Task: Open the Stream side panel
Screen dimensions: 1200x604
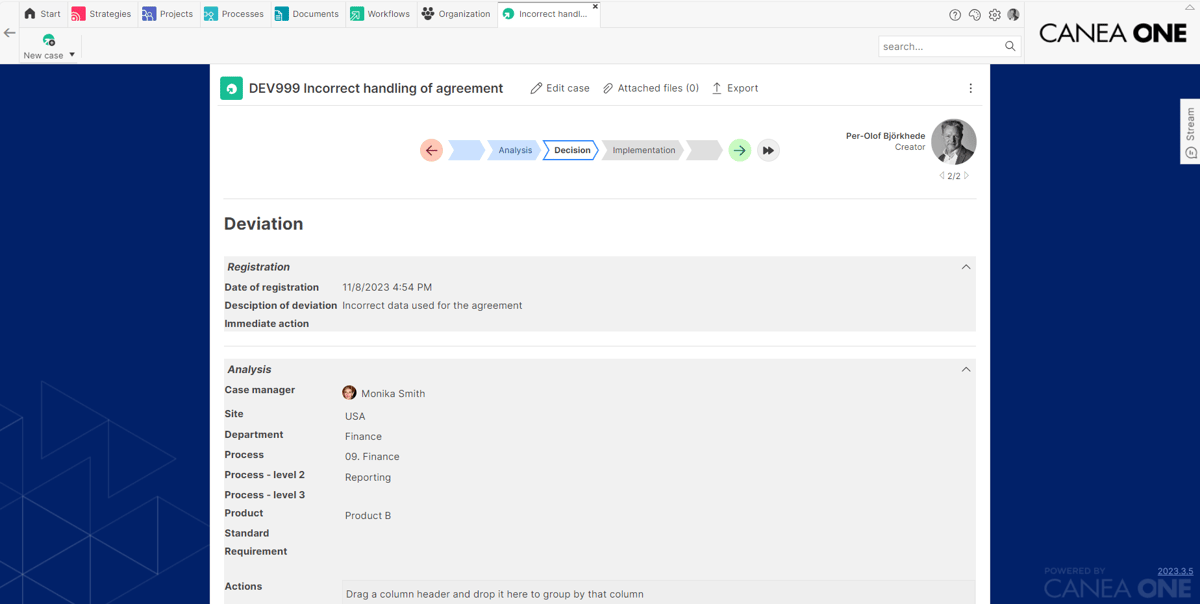Action: click(x=1190, y=131)
